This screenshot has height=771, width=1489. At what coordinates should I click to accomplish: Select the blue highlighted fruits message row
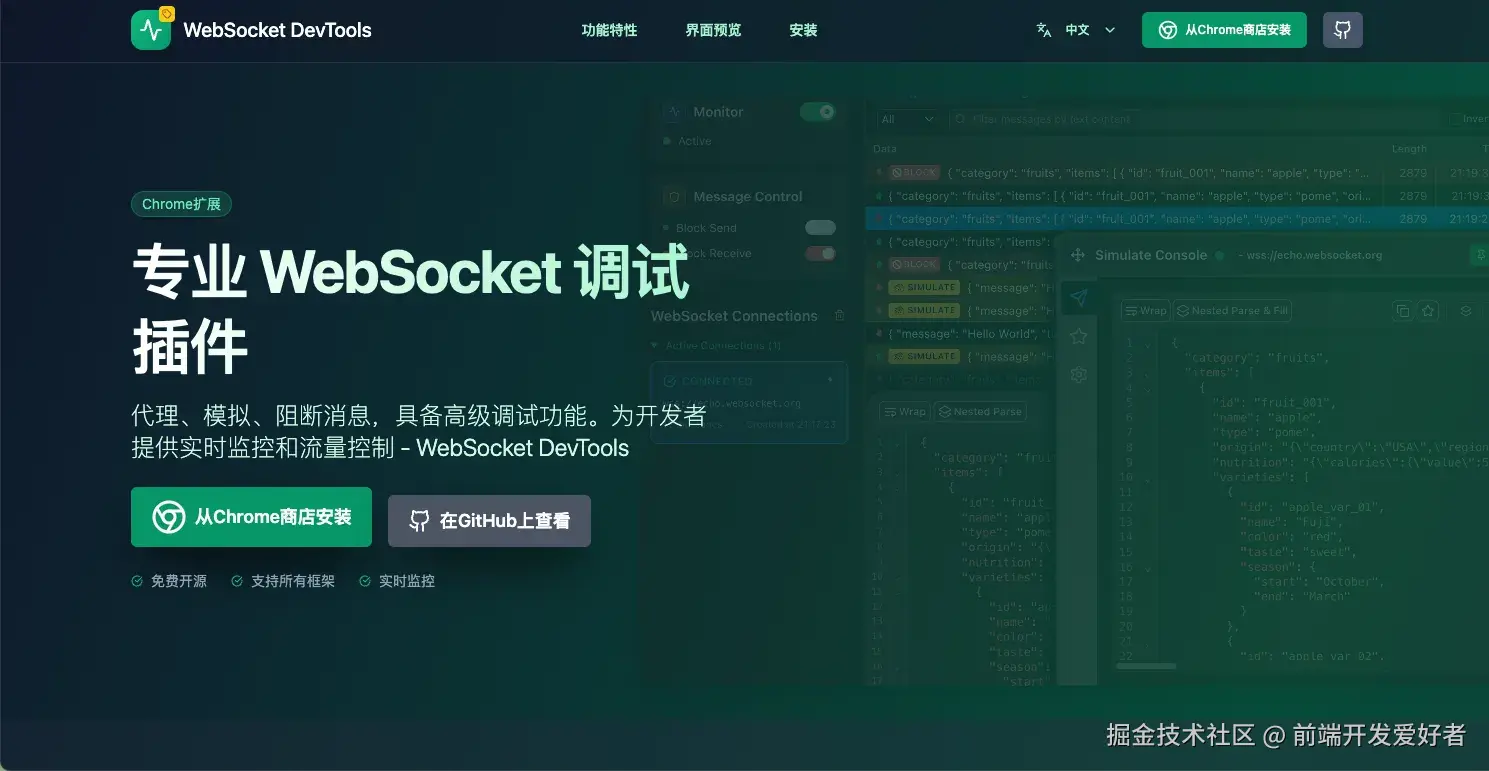1177,219
